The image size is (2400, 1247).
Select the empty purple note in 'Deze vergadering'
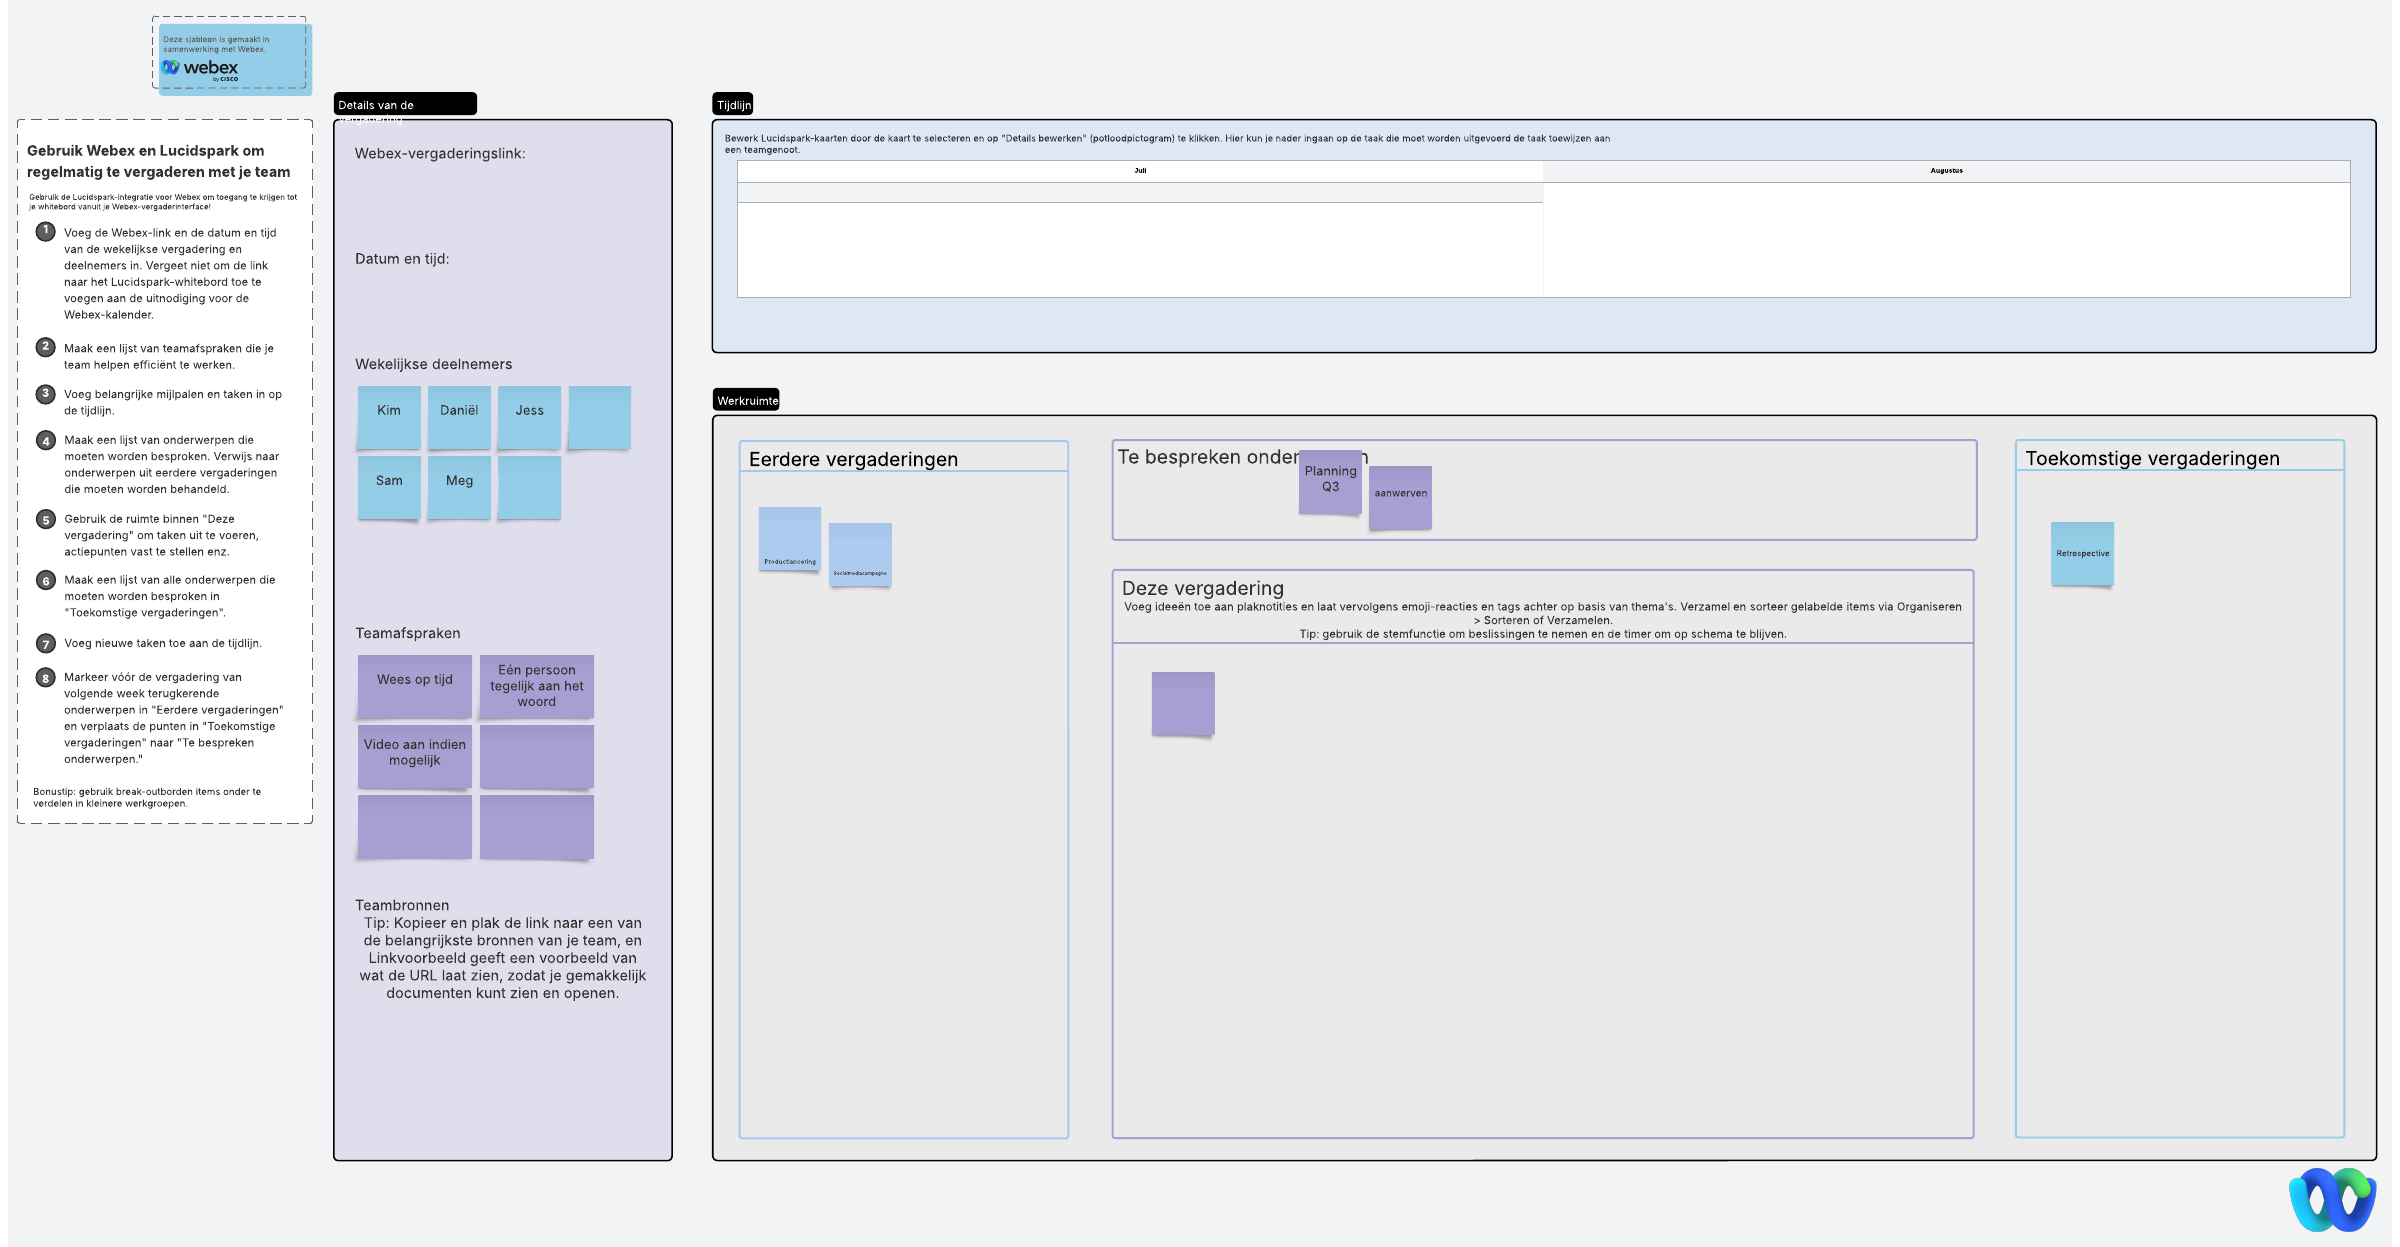[x=1183, y=703]
